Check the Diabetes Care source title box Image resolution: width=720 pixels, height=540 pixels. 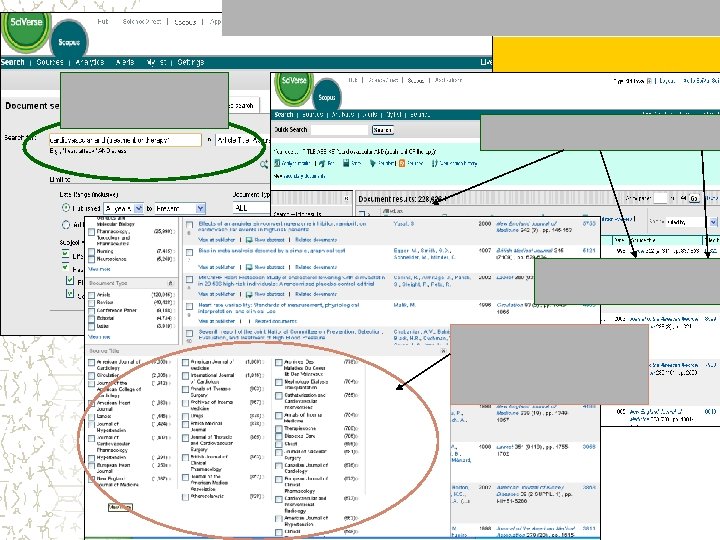(x=279, y=436)
